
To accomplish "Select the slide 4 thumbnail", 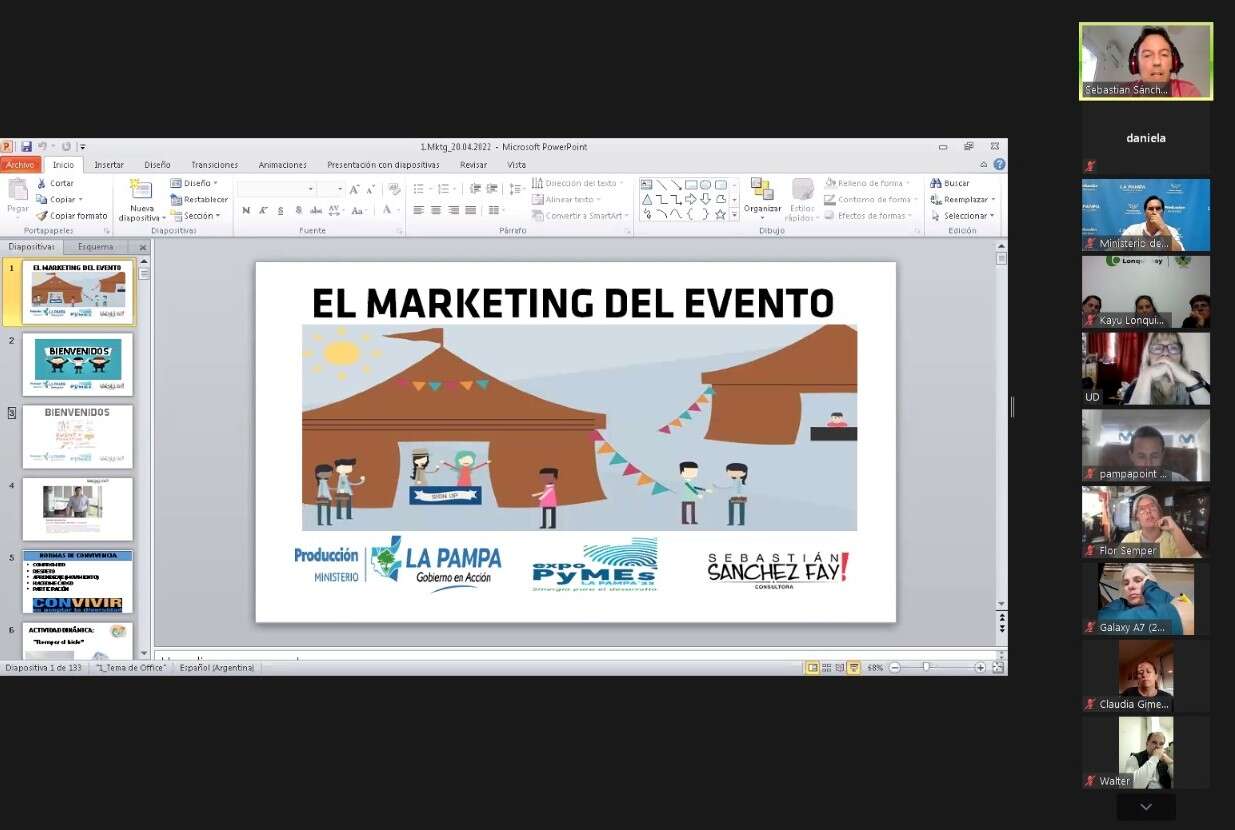I will click(77, 509).
